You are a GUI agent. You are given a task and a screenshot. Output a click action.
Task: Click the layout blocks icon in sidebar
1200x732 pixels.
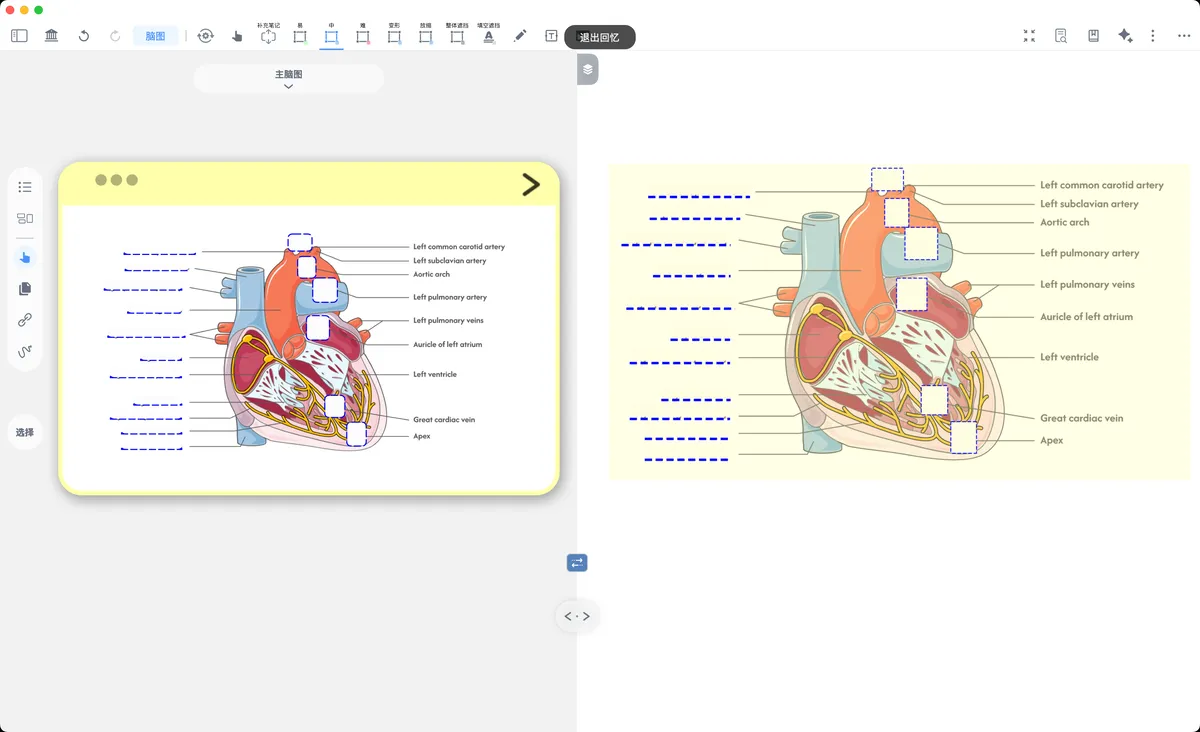25,218
